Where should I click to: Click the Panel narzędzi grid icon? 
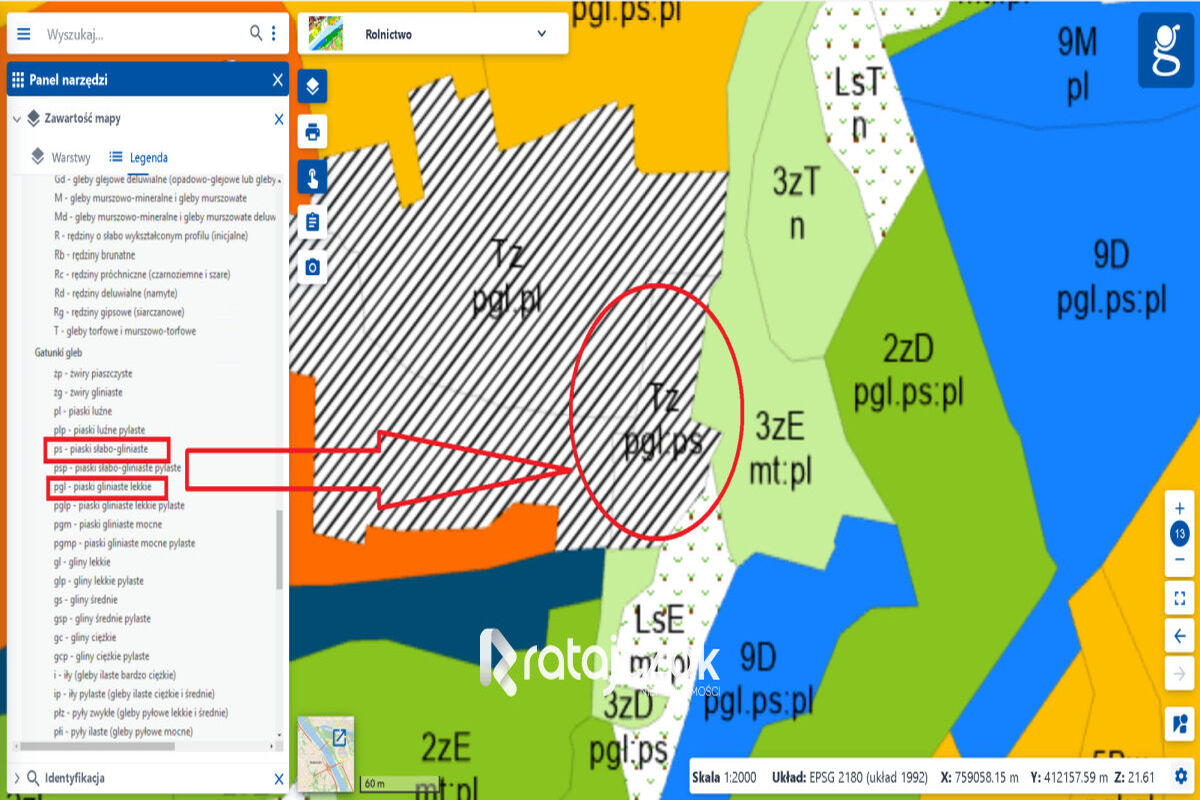(x=18, y=80)
